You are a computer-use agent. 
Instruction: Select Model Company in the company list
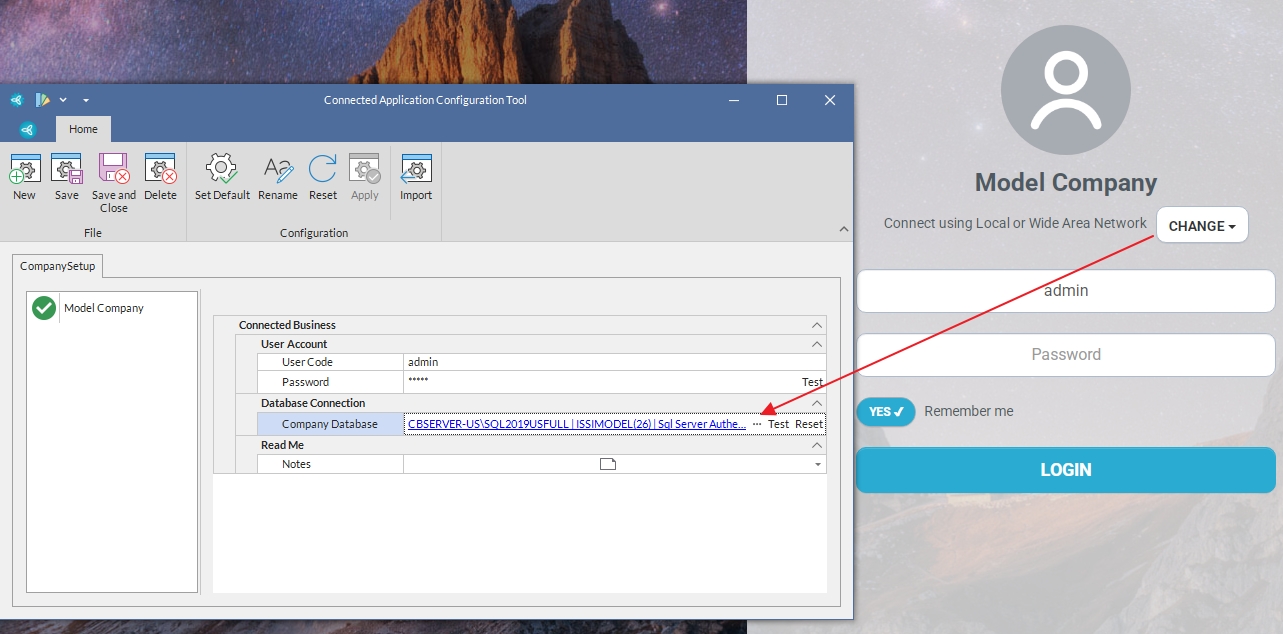click(103, 308)
